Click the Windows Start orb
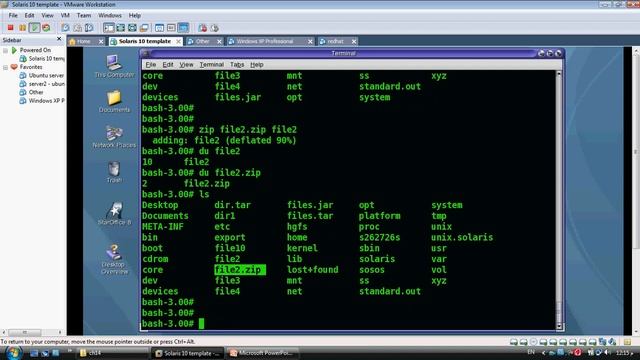This screenshot has height=360, width=640. [13, 352]
